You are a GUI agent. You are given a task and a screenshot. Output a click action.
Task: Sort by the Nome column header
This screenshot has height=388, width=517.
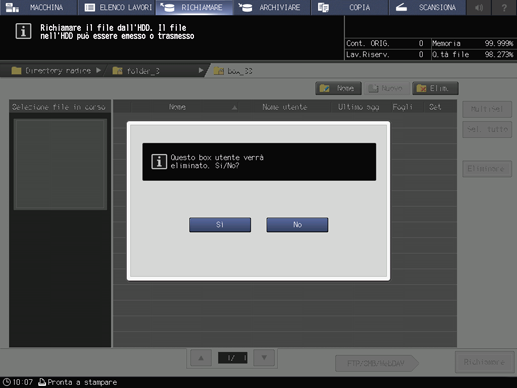(x=177, y=107)
